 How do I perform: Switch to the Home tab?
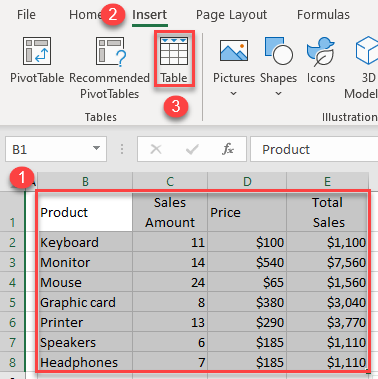click(x=85, y=15)
